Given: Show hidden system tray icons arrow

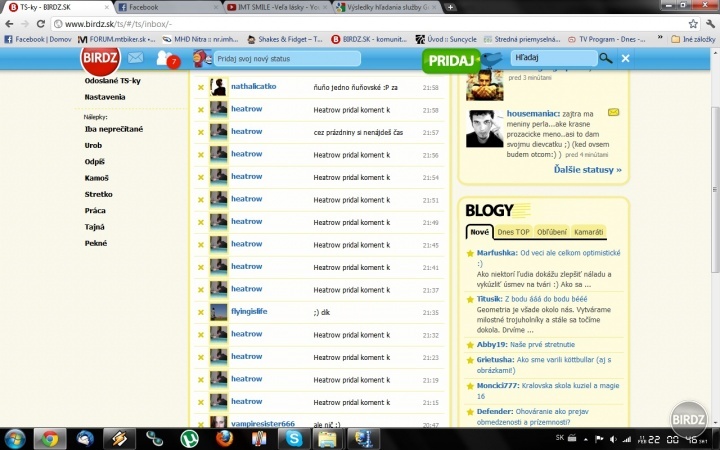Looking at the screenshot, I should [585, 439].
